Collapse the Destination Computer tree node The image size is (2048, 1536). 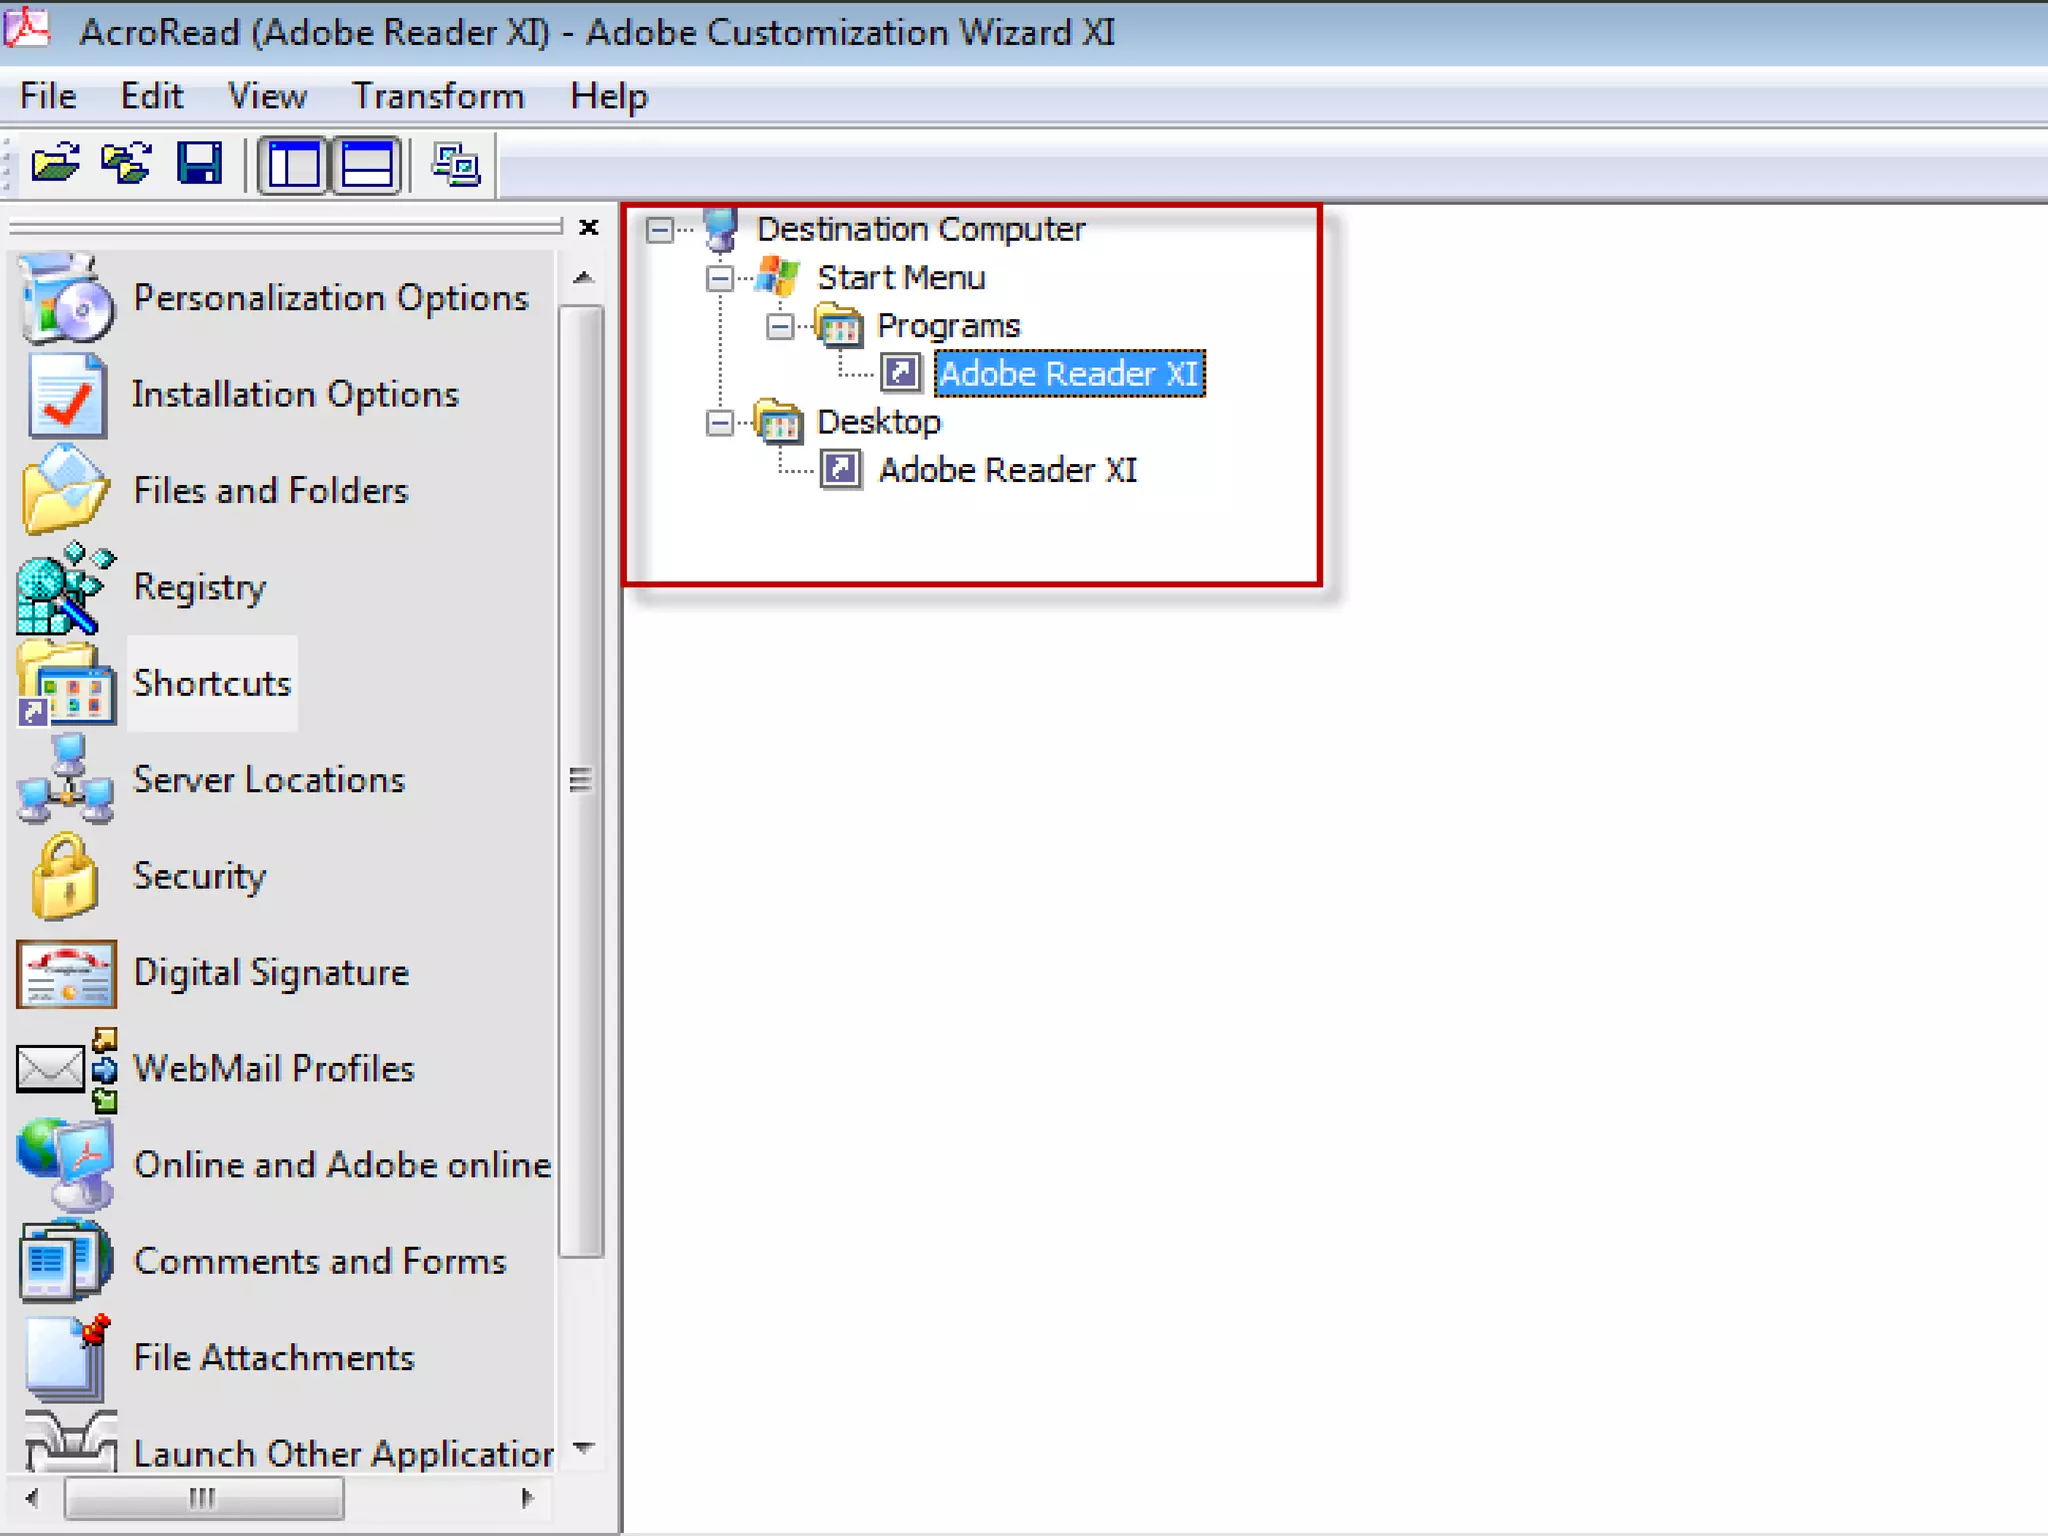click(x=659, y=230)
